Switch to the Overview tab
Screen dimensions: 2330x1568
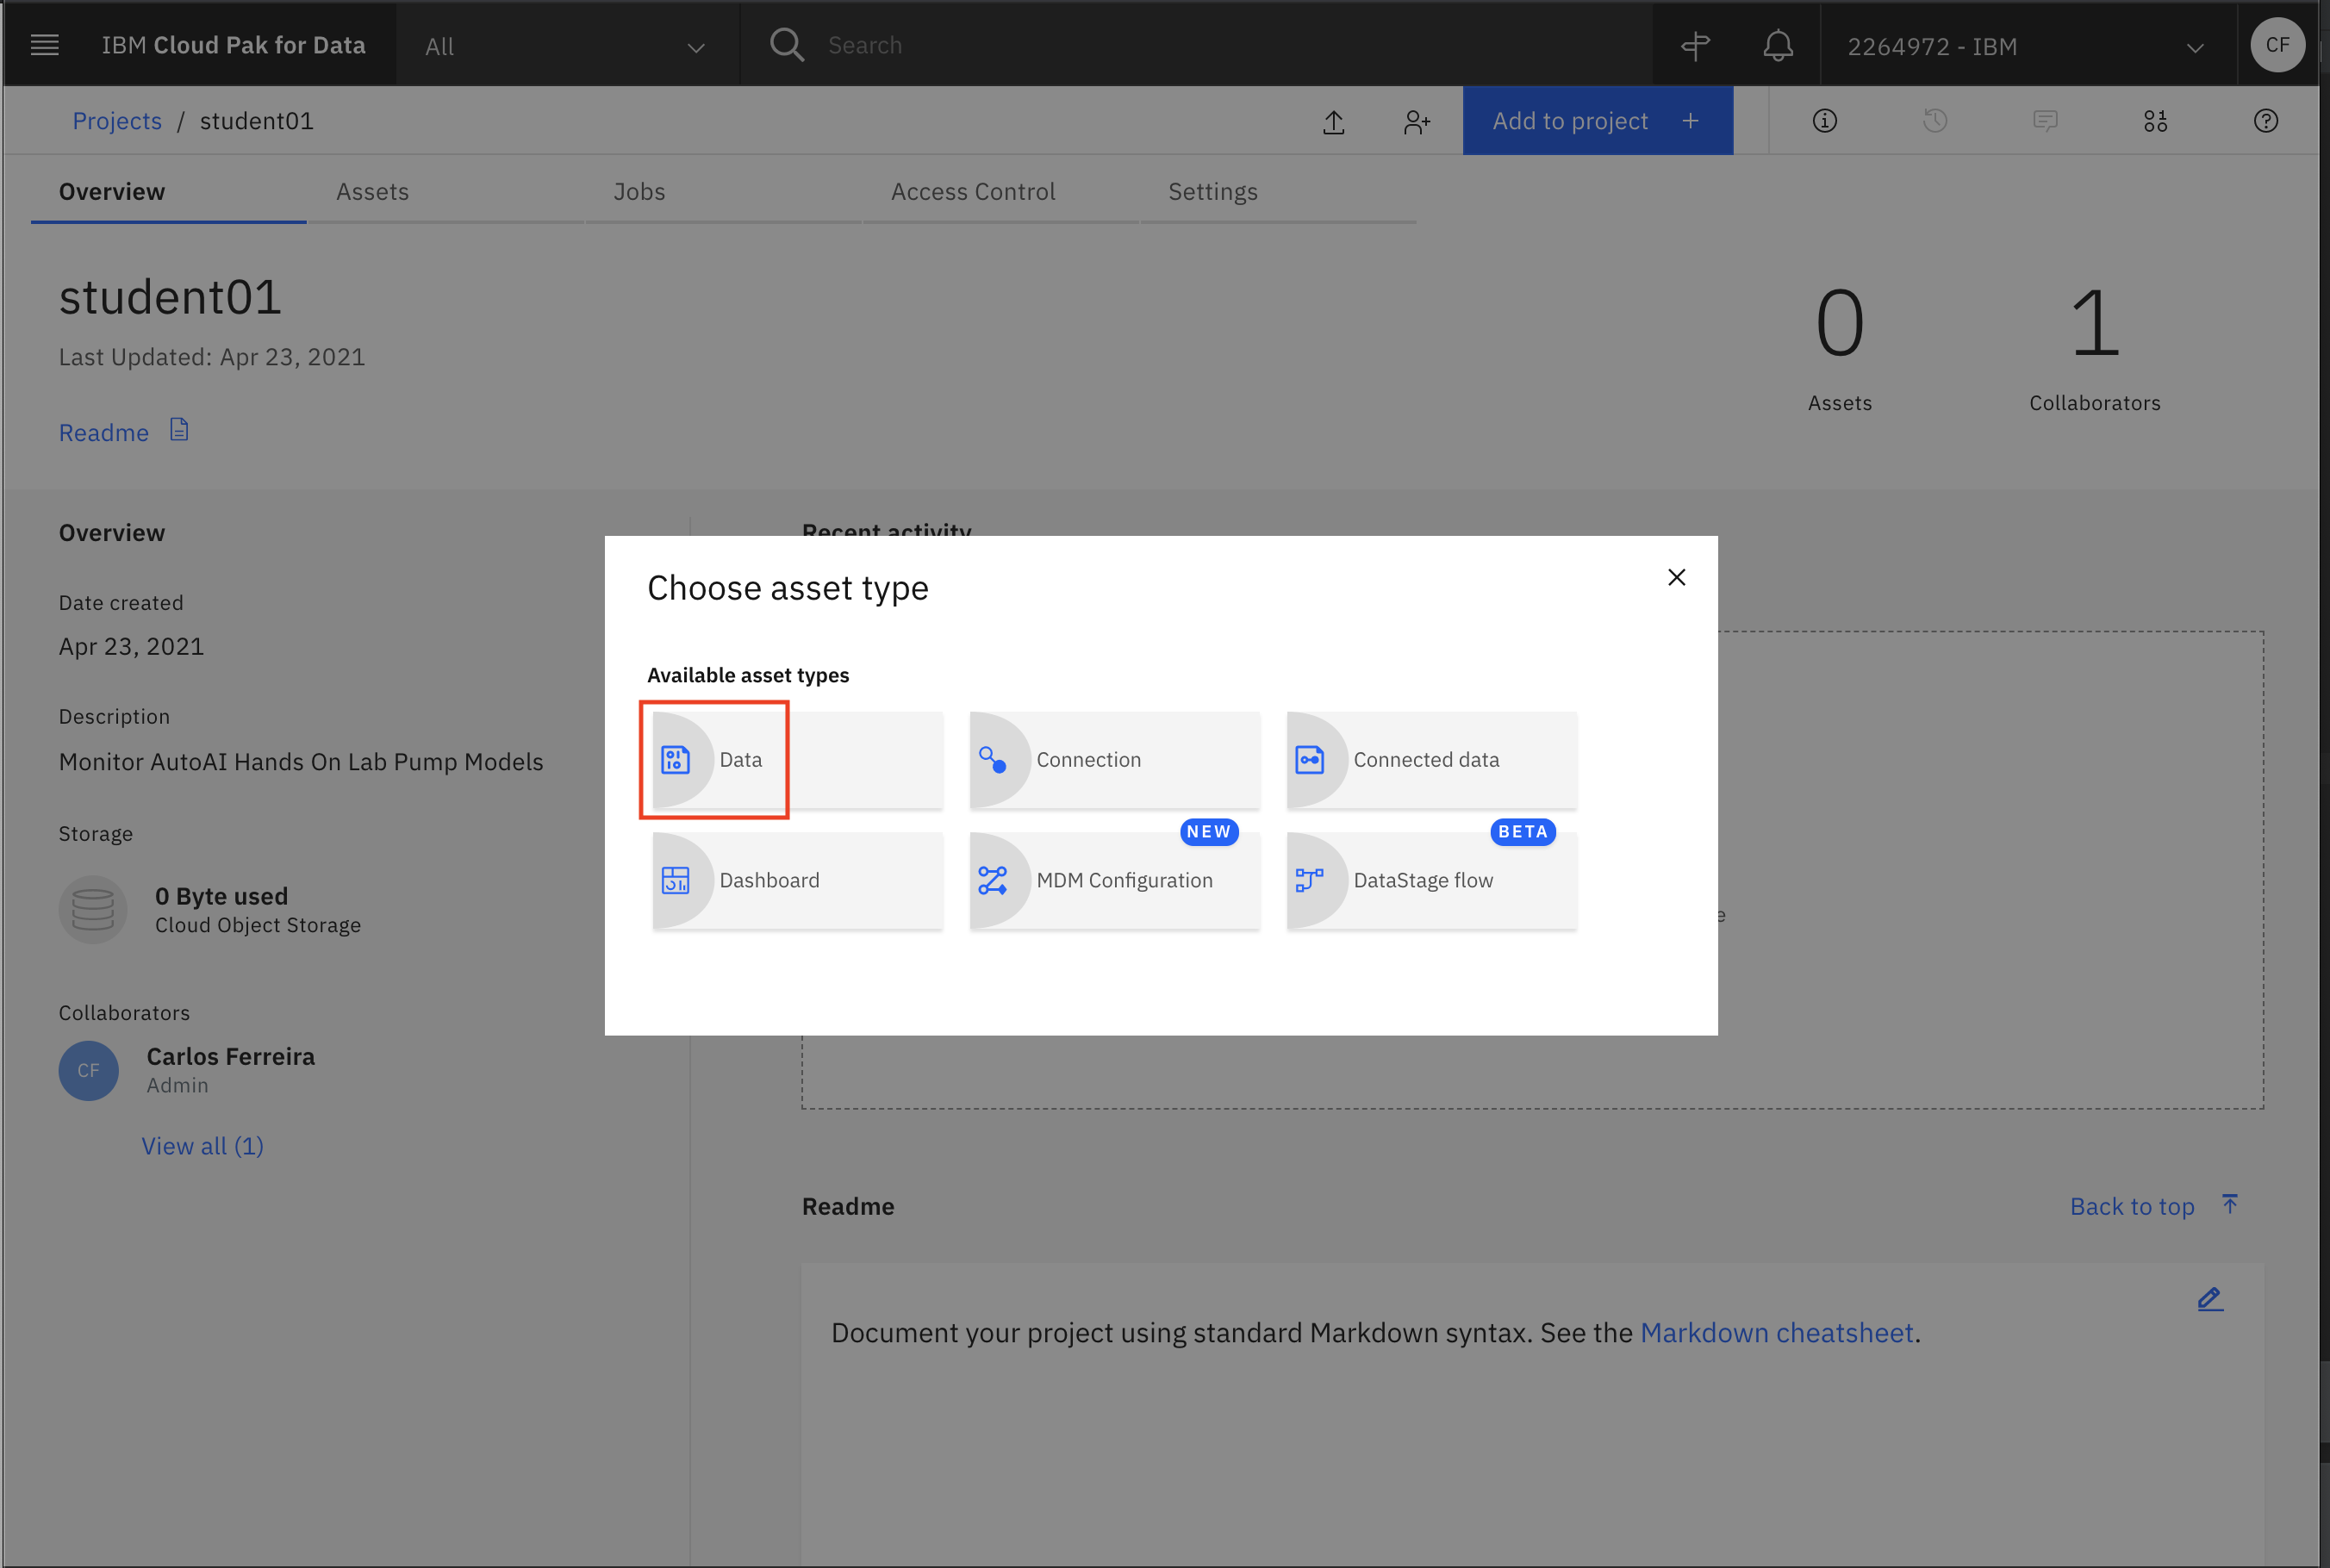point(168,192)
